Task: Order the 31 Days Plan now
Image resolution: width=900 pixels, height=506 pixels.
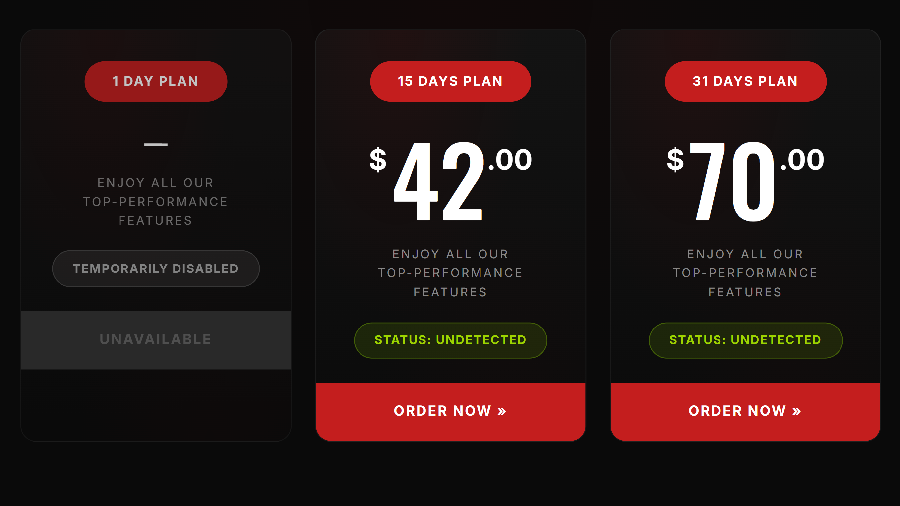Action: coord(745,411)
